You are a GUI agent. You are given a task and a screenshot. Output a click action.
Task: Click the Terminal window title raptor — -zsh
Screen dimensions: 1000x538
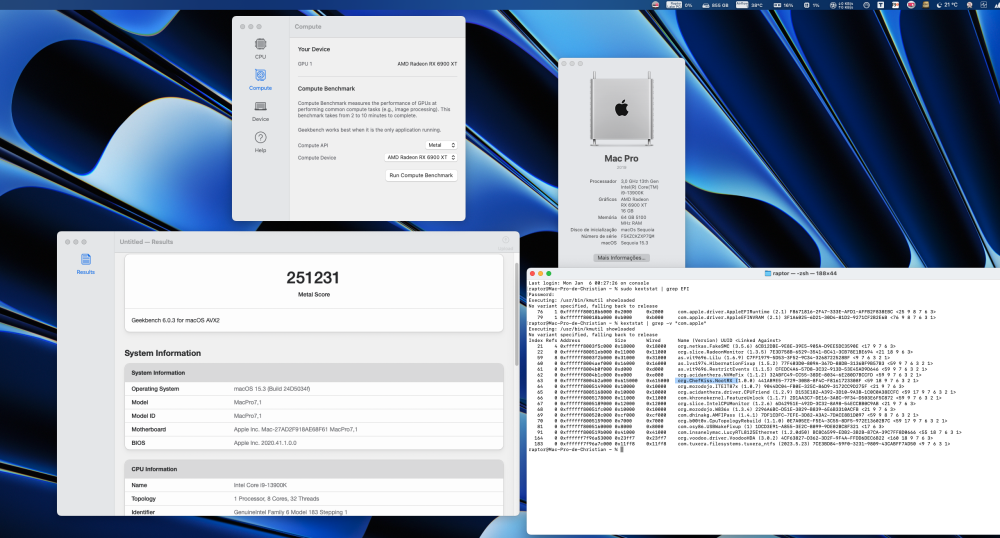tap(805, 273)
